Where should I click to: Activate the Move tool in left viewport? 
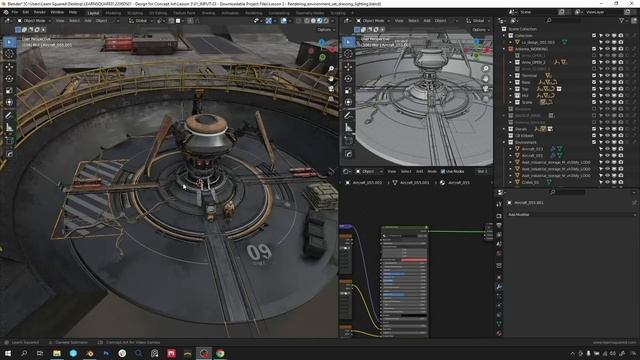coord(9,67)
